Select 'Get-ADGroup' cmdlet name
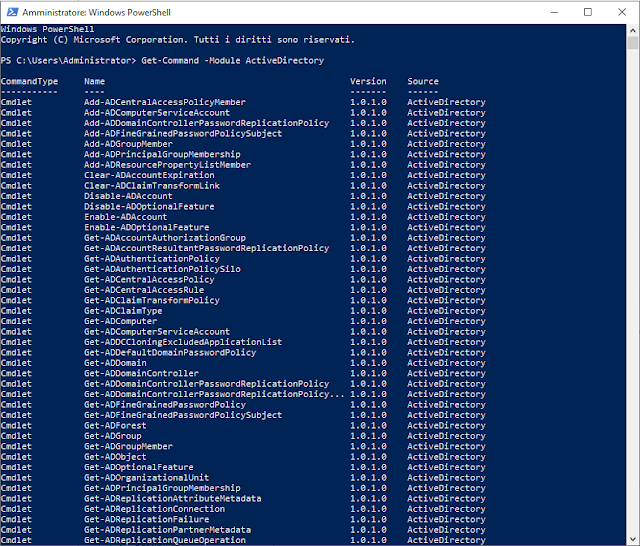 click(x=113, y=436)
